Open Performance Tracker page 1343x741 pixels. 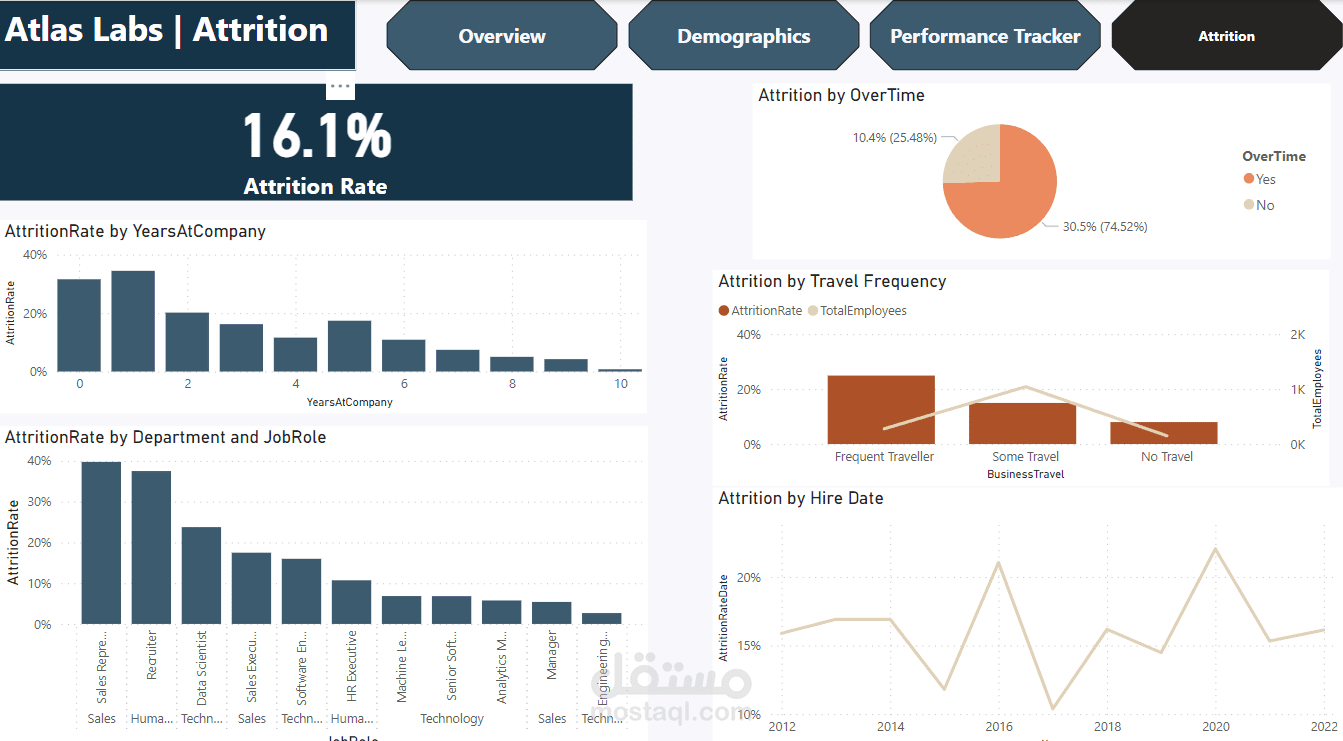(985, 36)
